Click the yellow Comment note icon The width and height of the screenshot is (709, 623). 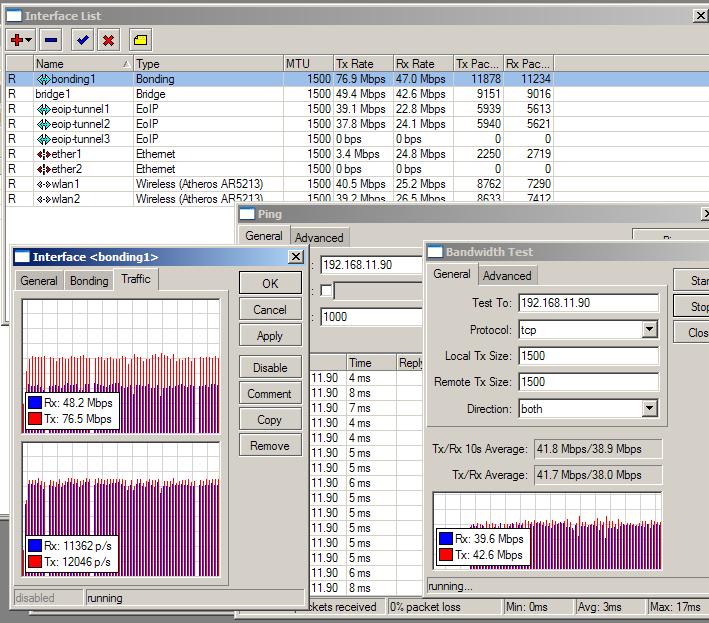(x=139, y=40)
